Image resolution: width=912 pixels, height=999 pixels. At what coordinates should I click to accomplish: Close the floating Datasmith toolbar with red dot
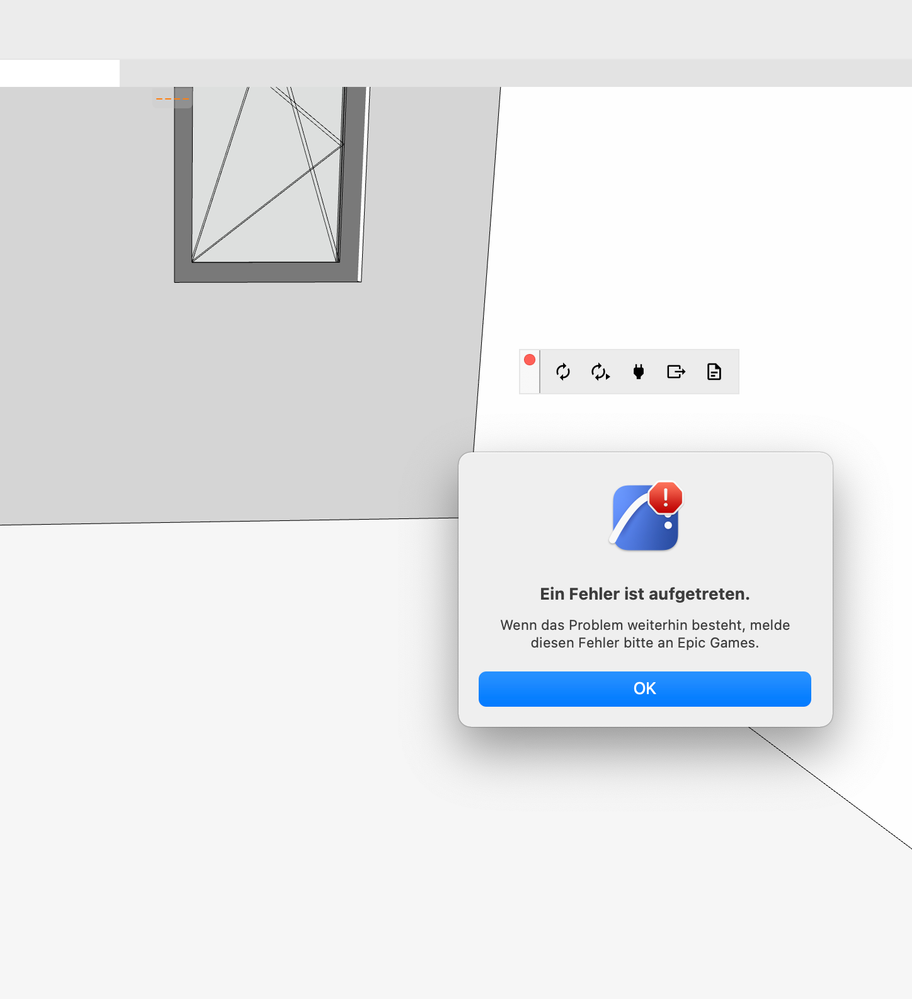point(529,360)
